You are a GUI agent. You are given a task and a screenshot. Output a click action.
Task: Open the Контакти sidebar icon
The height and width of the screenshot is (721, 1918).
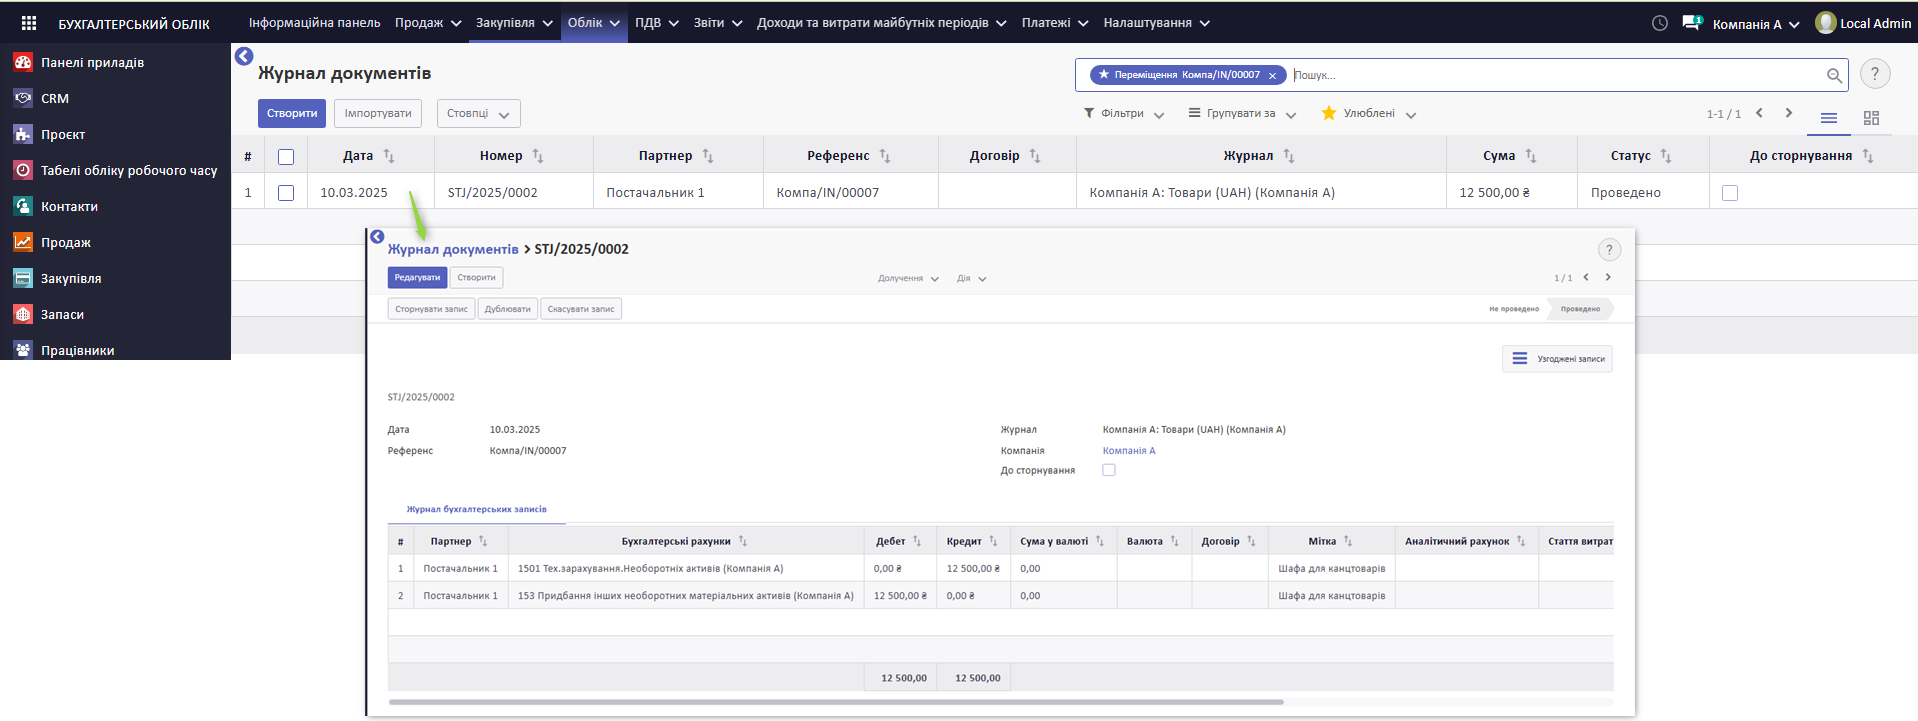click(x=23, y=206)
